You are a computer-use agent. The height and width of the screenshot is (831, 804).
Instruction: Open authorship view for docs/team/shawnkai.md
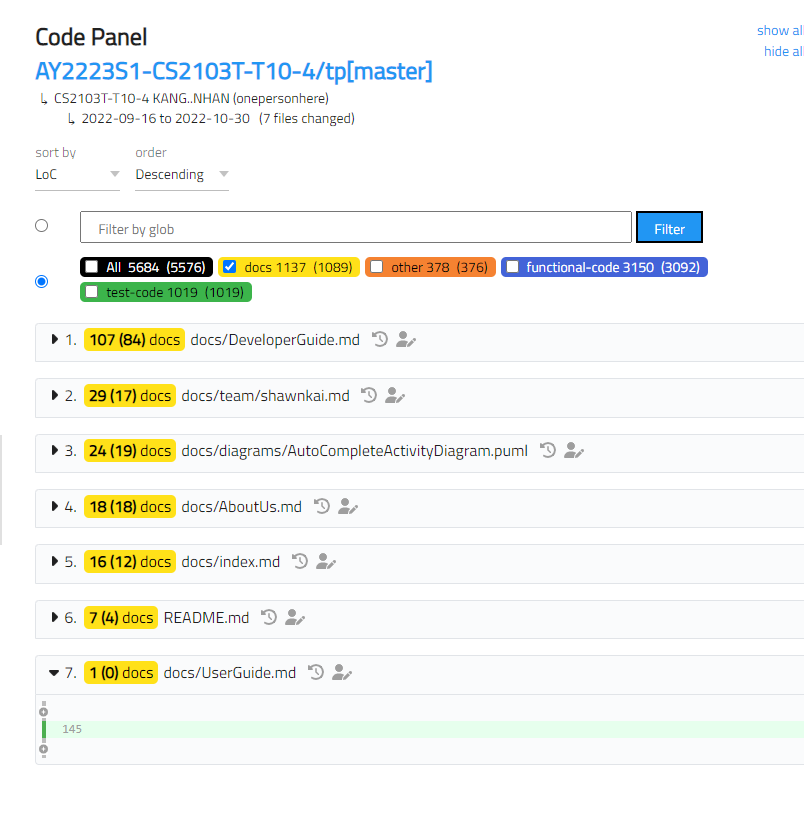click(x=395, y=395)
